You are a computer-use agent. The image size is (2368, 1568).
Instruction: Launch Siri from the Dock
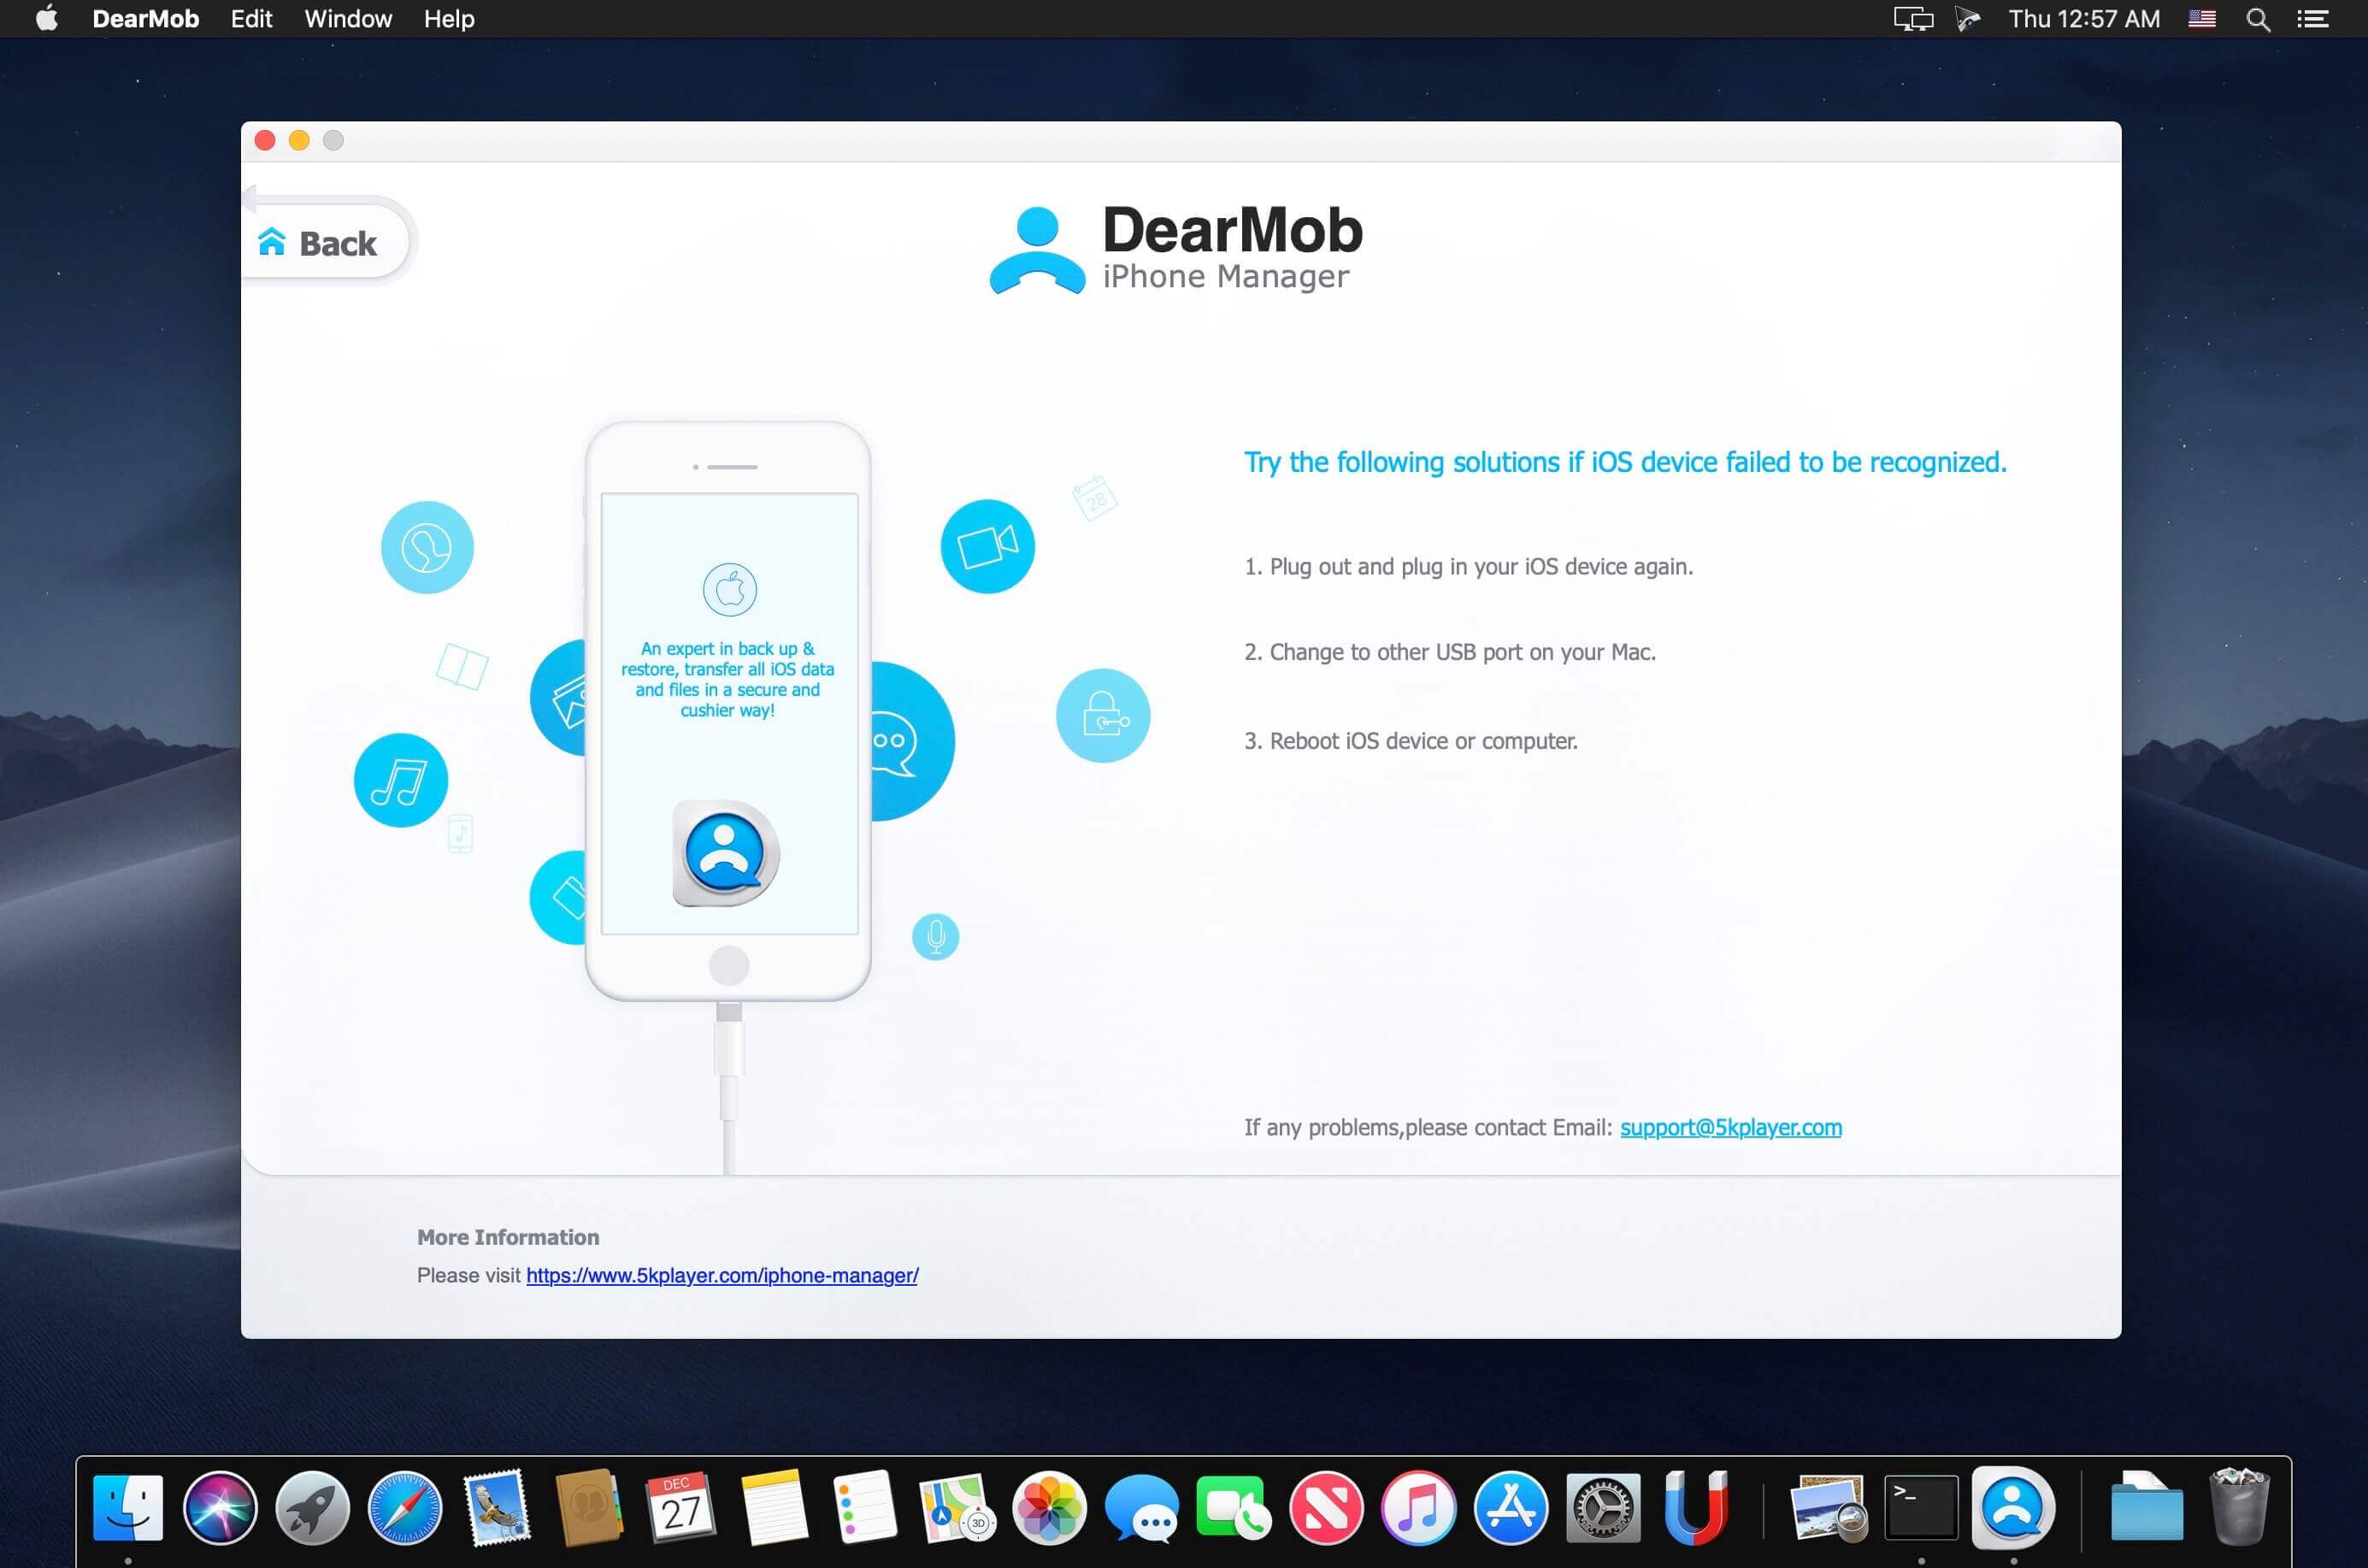(220, 1507)
